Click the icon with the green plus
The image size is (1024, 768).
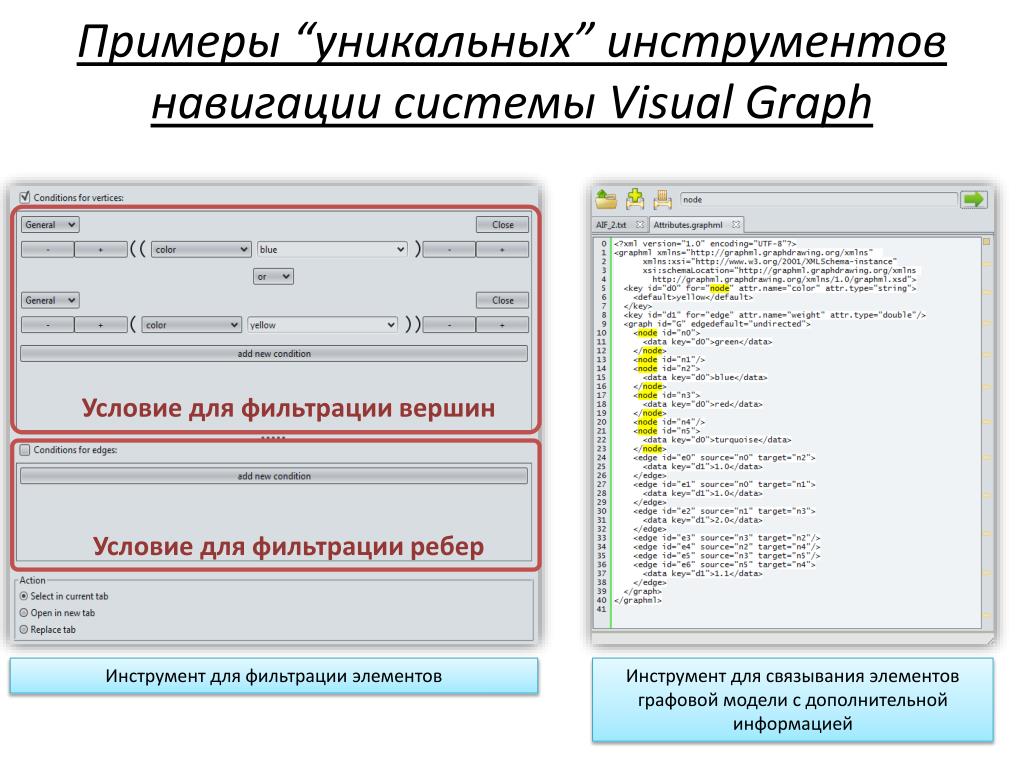[634, 199]
